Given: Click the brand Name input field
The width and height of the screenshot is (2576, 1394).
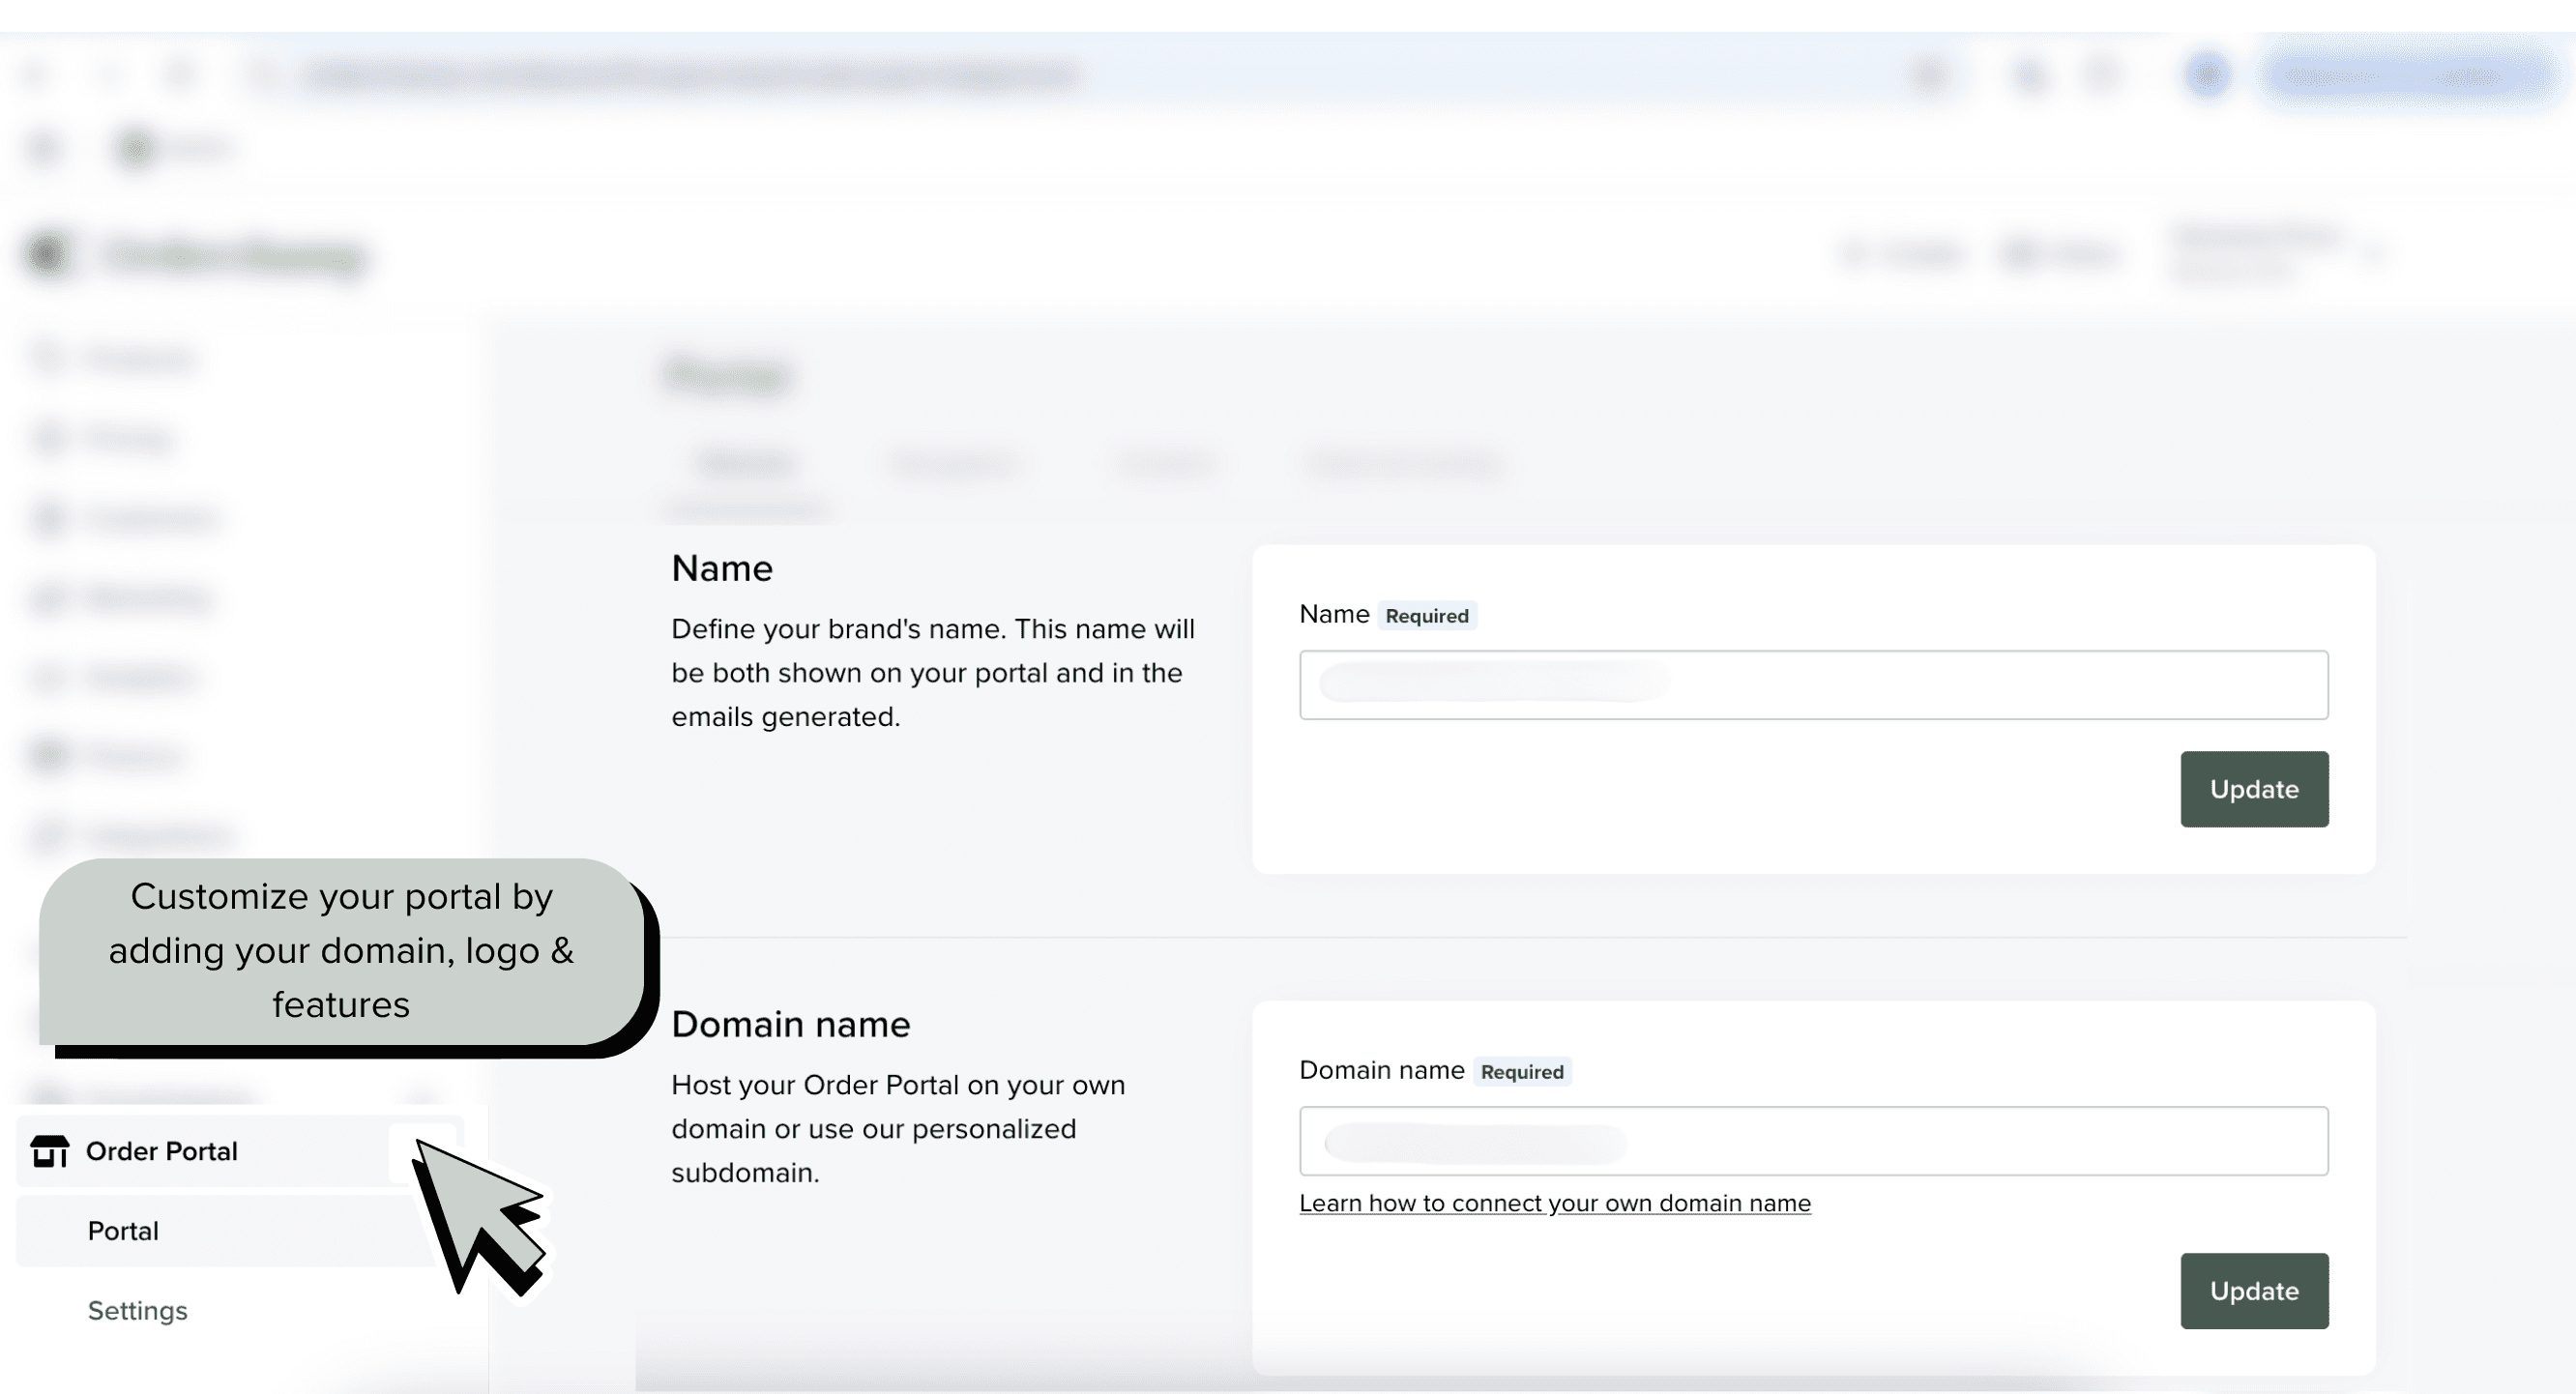Looking at the screenshot, I should pos(1813,685).
